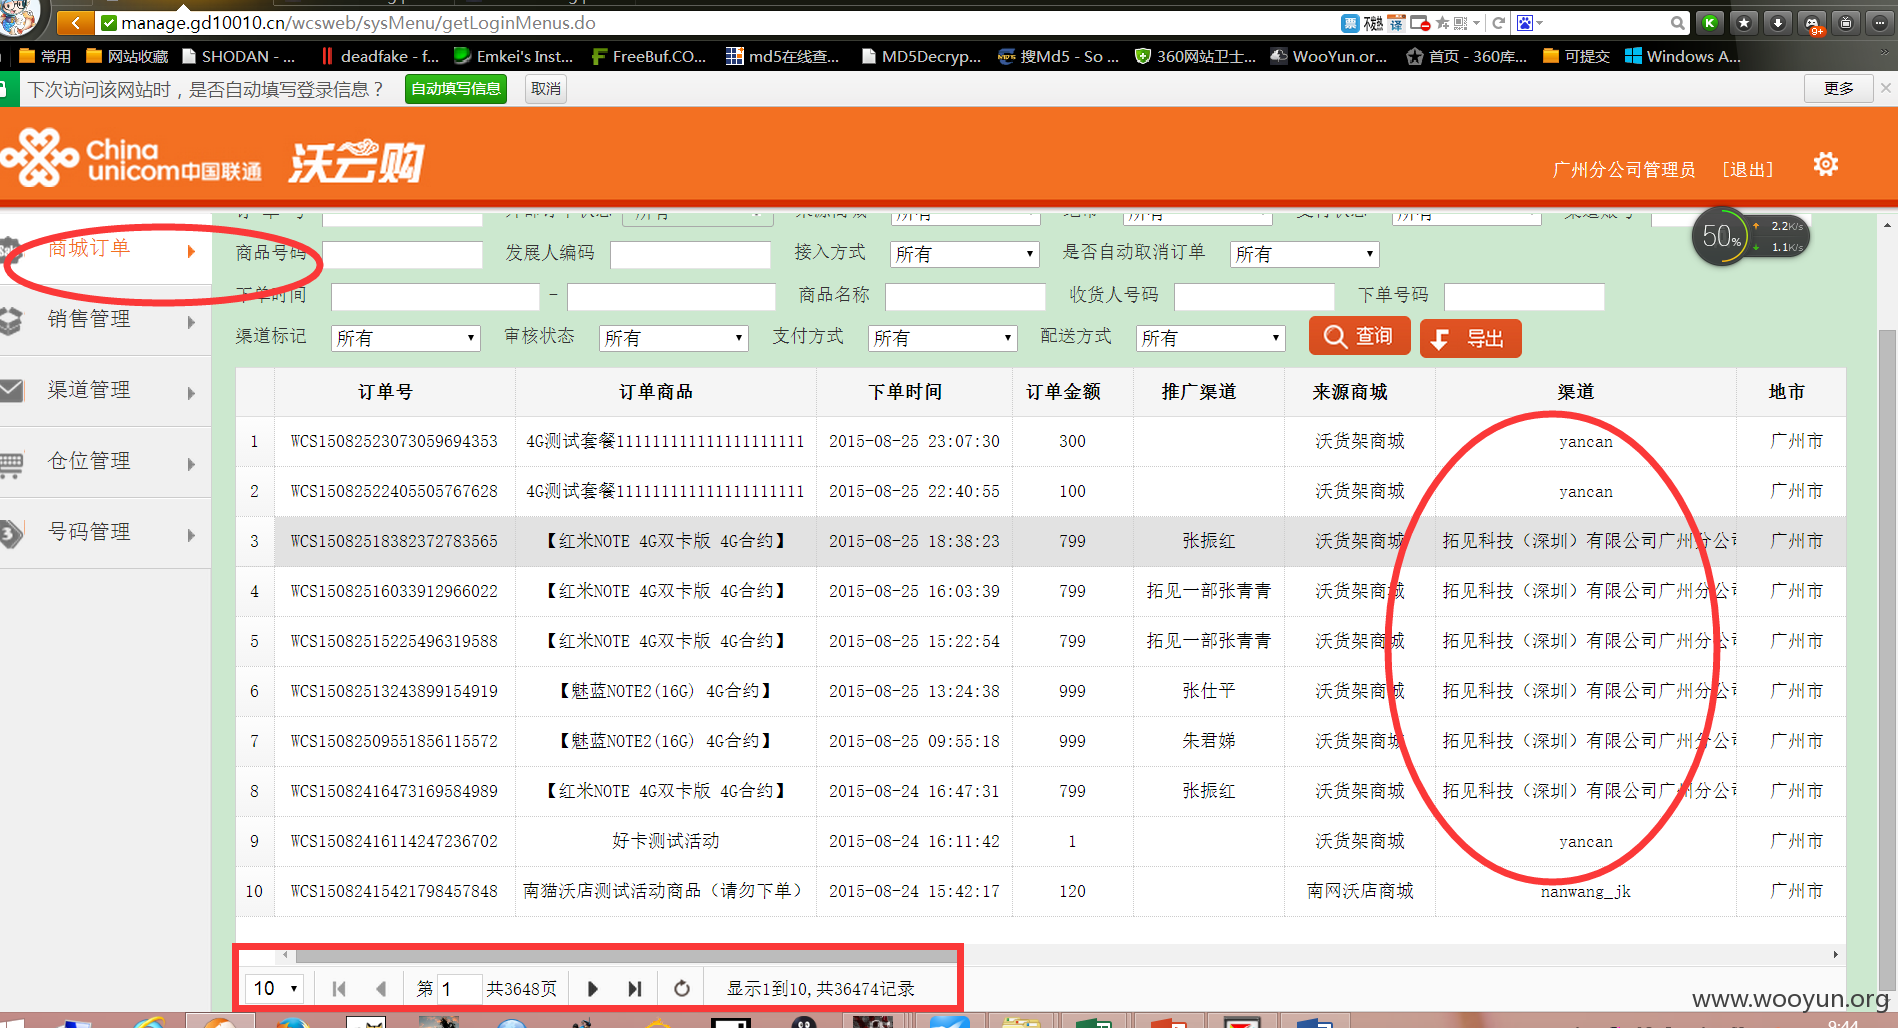
Task: Click the [退出] logout link
Action: pos(1747,170)
